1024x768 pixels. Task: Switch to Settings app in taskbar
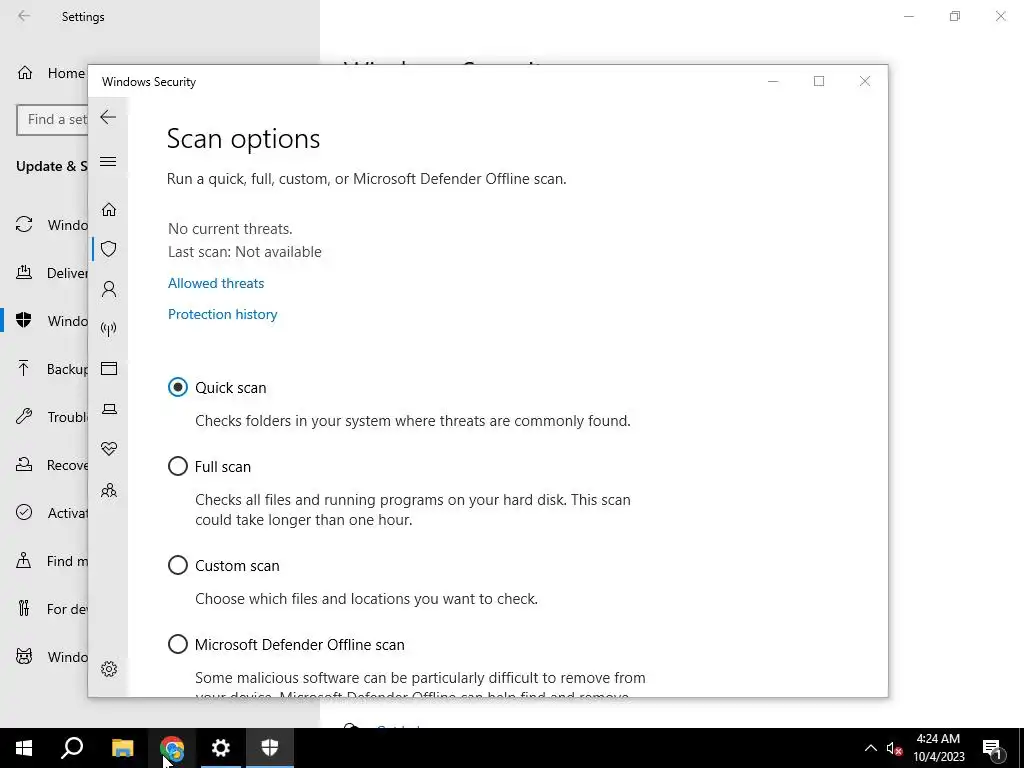click(221, 748)
